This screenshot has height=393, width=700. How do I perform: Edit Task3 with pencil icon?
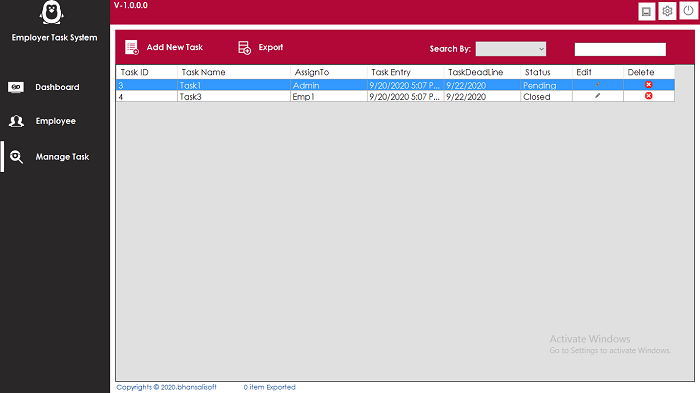coord(597,96)
